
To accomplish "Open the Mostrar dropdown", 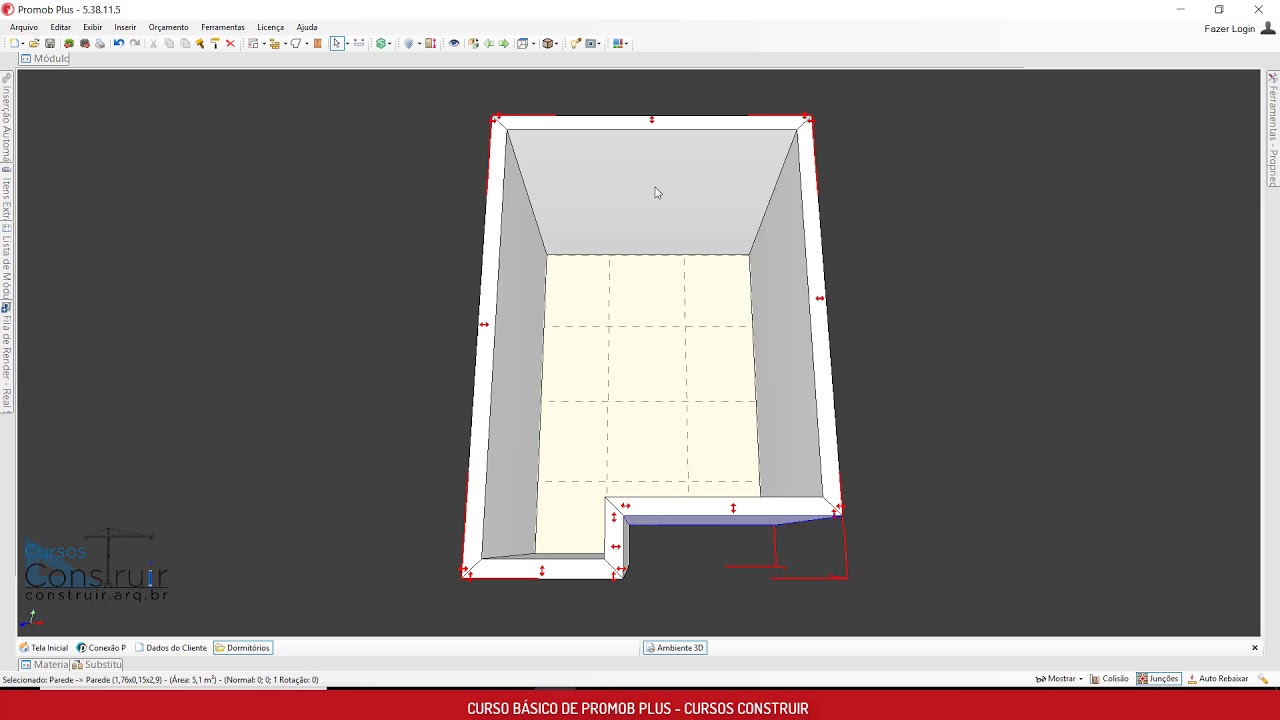I will tap(1059, 679).
